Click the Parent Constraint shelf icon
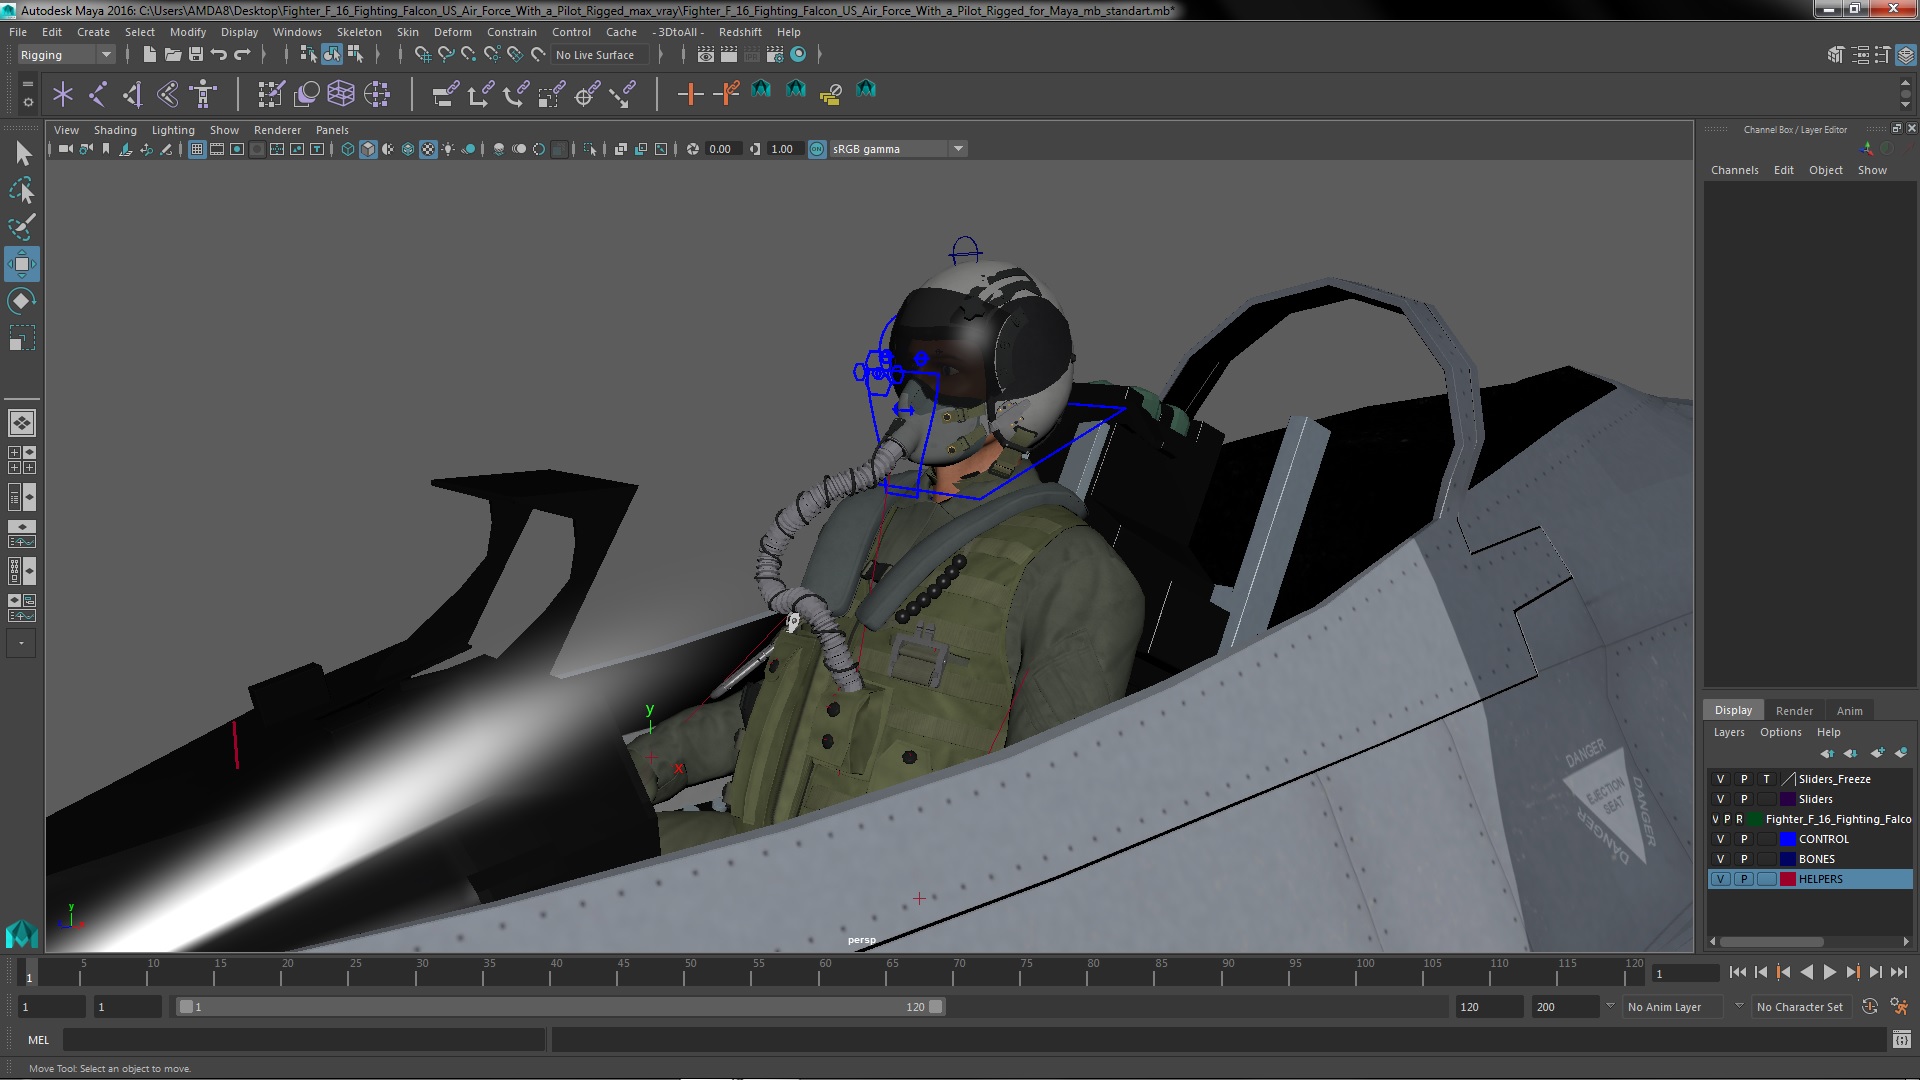The image size is (1920, 1080). click(x=446, y=94)
